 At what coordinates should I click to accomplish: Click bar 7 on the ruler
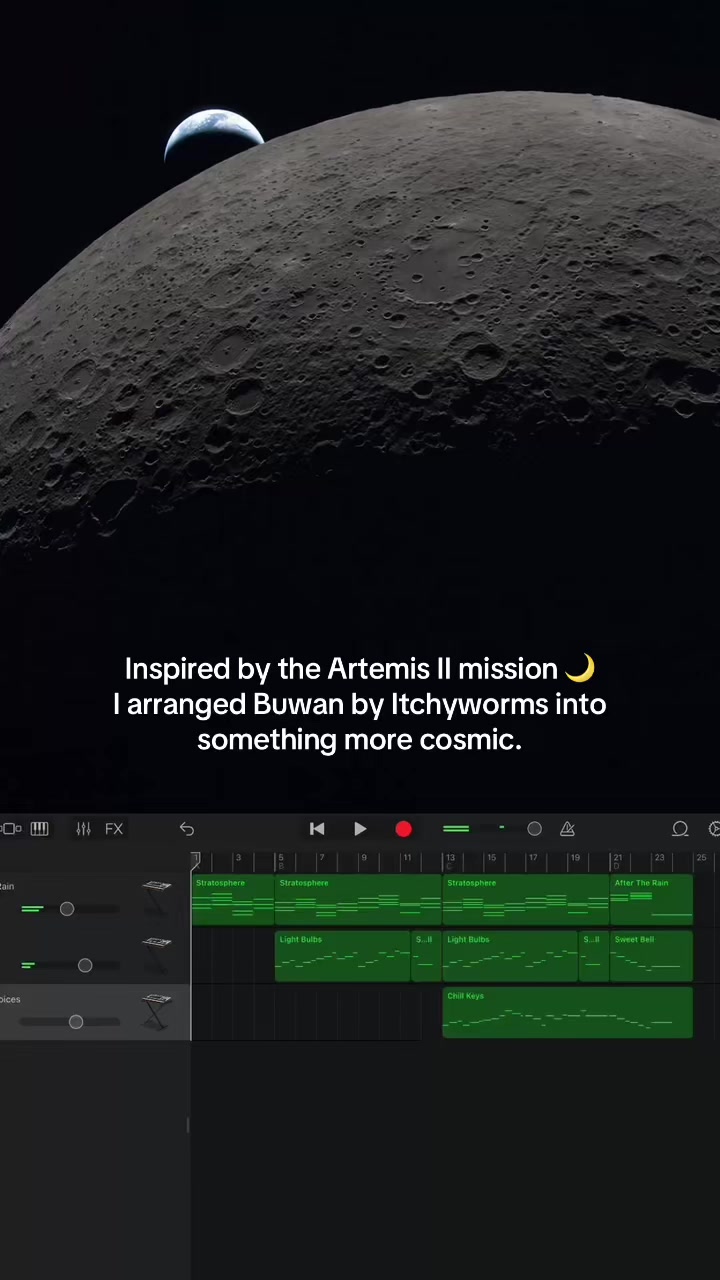coord(321,858)
